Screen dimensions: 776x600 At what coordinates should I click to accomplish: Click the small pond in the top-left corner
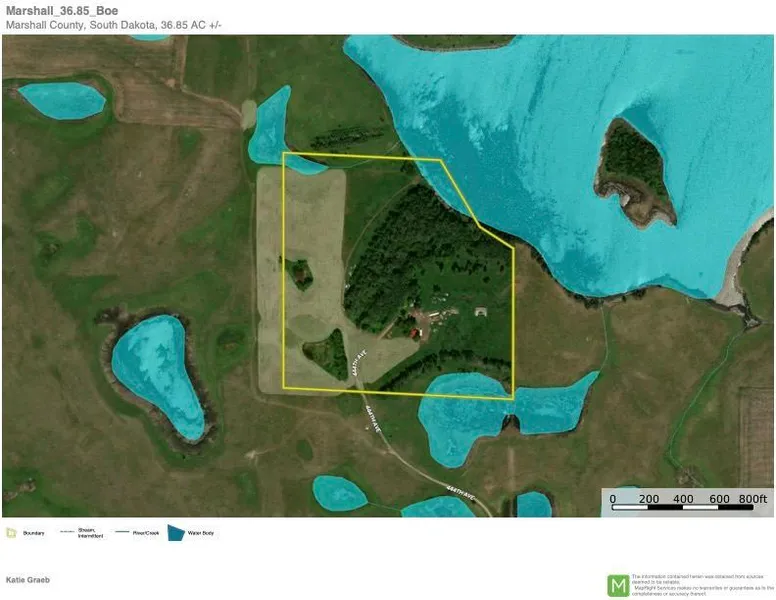coord(62,98)
